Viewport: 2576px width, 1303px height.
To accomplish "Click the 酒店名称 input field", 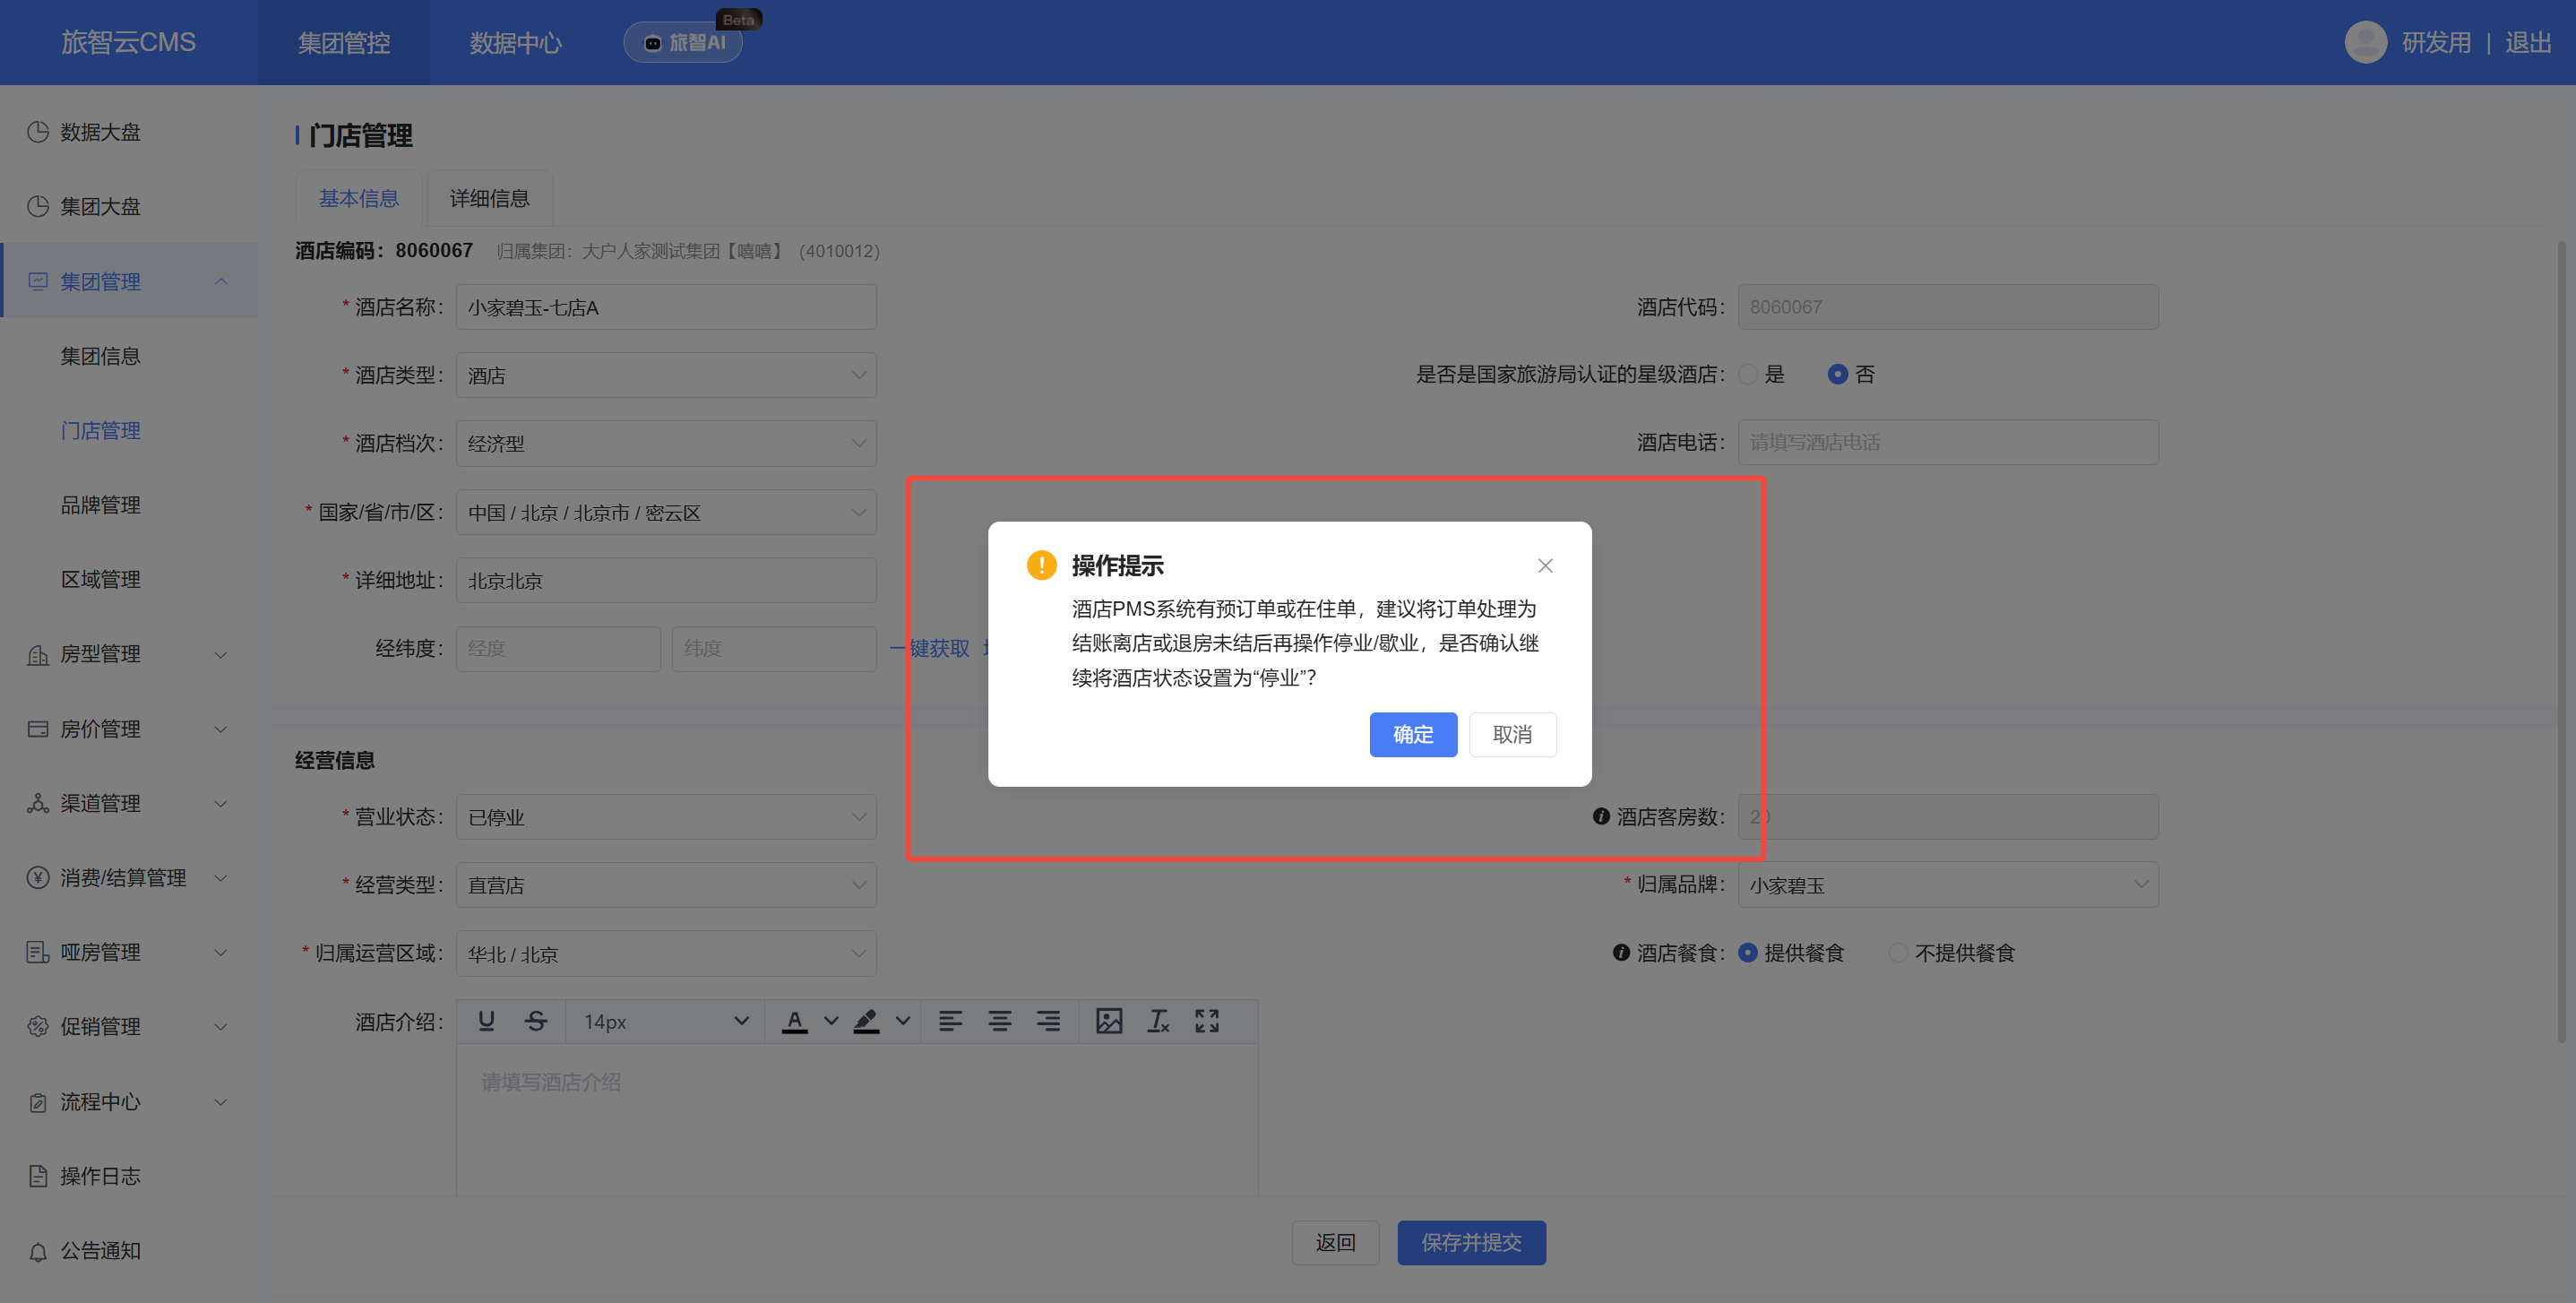I will click(666, 307).
